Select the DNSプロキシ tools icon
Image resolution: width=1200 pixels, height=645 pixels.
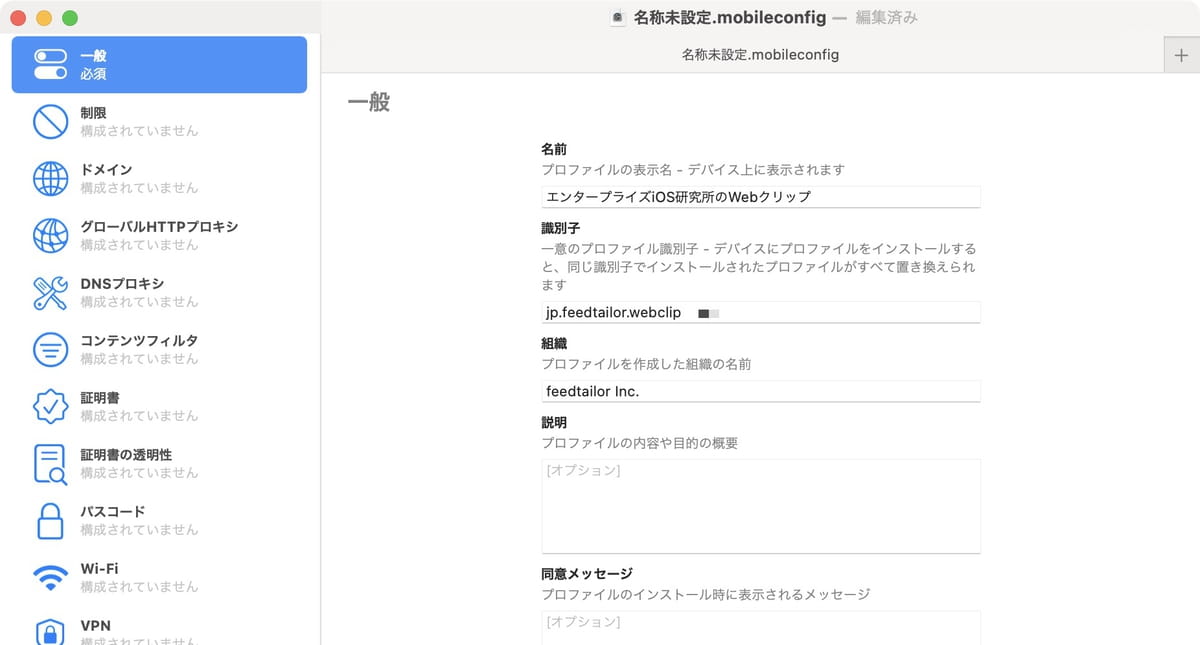point(50,293)
